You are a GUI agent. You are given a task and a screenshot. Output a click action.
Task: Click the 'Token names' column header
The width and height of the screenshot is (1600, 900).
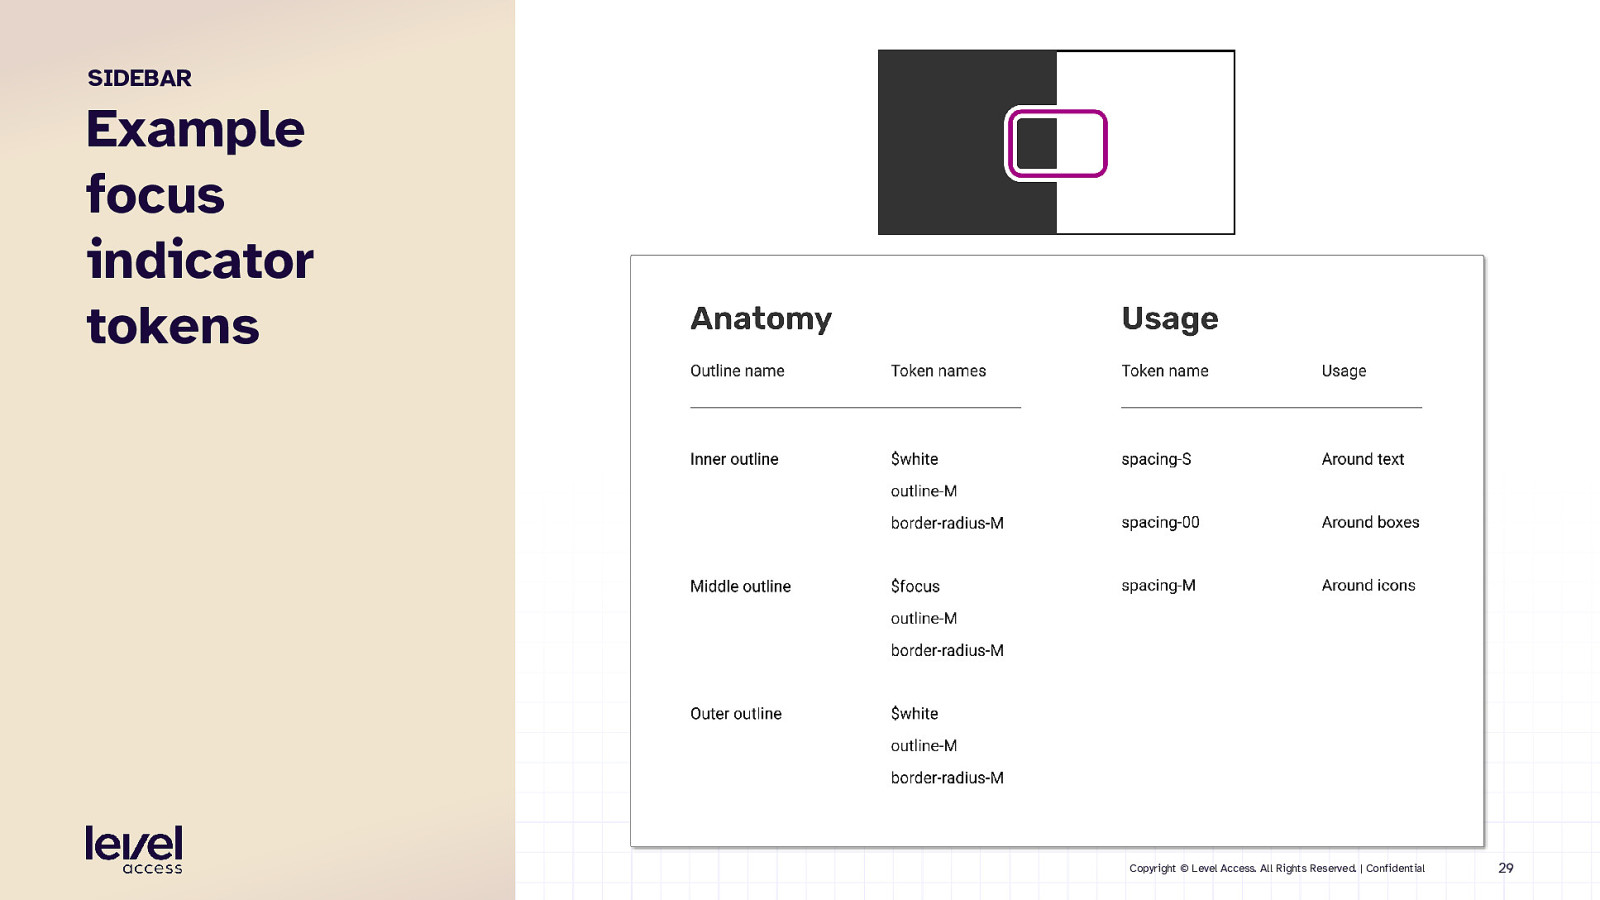click(x=938, y=371)
